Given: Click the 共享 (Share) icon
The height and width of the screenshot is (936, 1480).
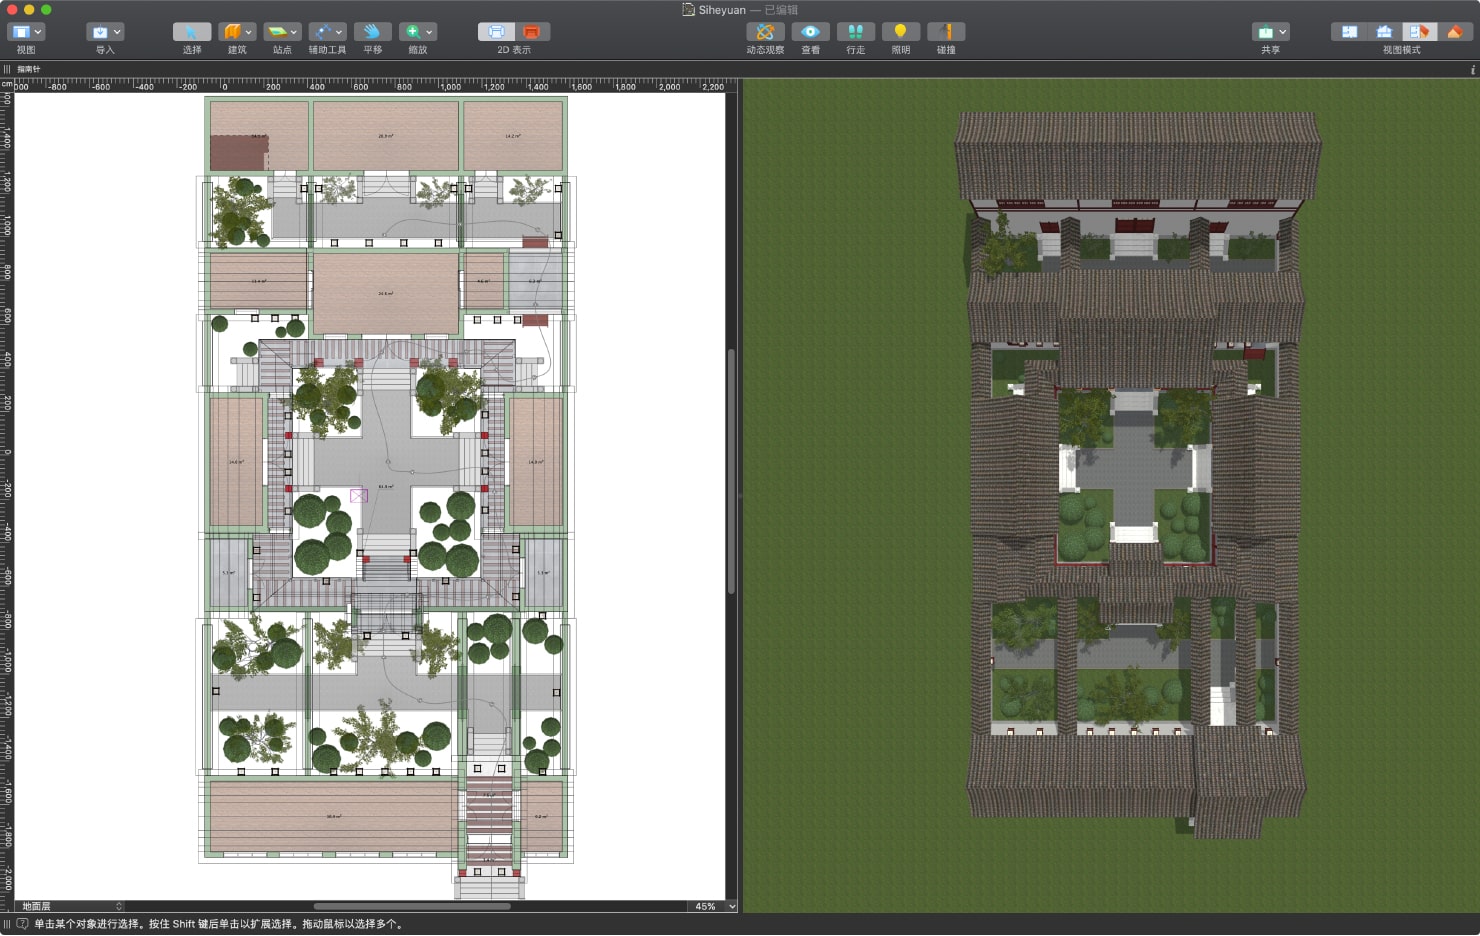Looking at the screenshot, I should [x=1265, y=32].
